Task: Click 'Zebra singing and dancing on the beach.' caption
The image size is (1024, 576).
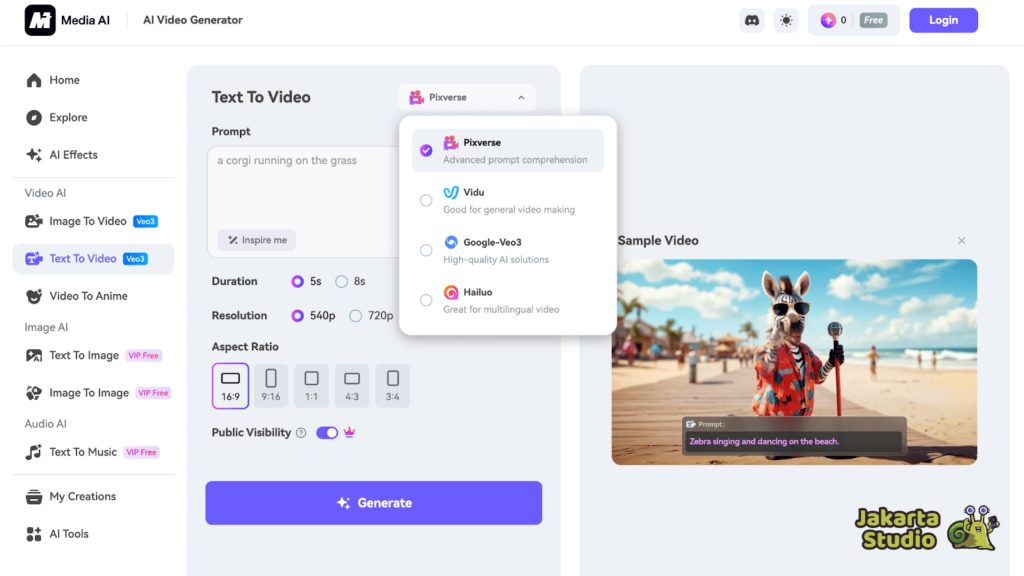Action: click(764, 441)
